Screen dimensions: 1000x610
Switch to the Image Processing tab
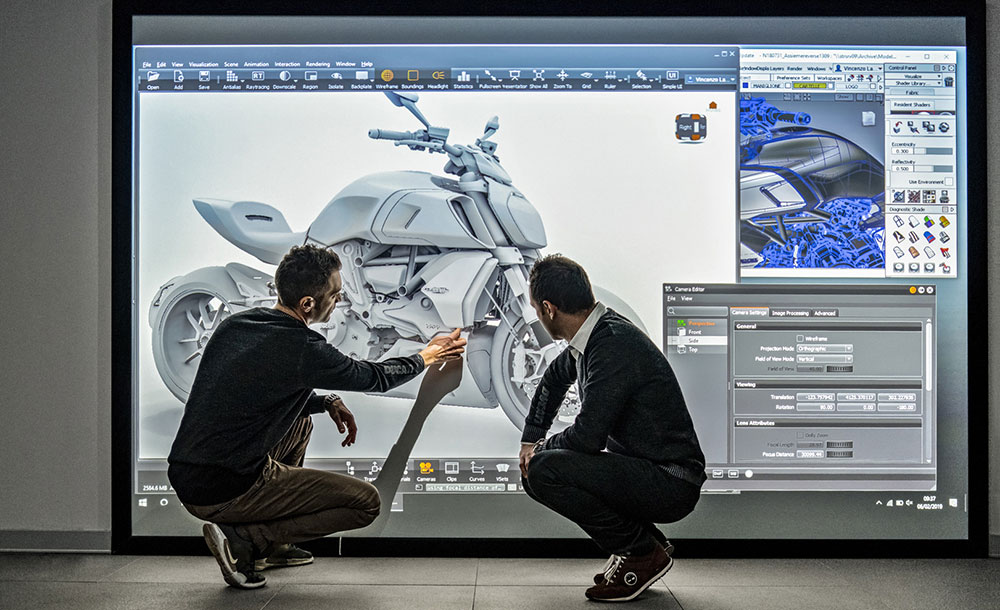790,313
